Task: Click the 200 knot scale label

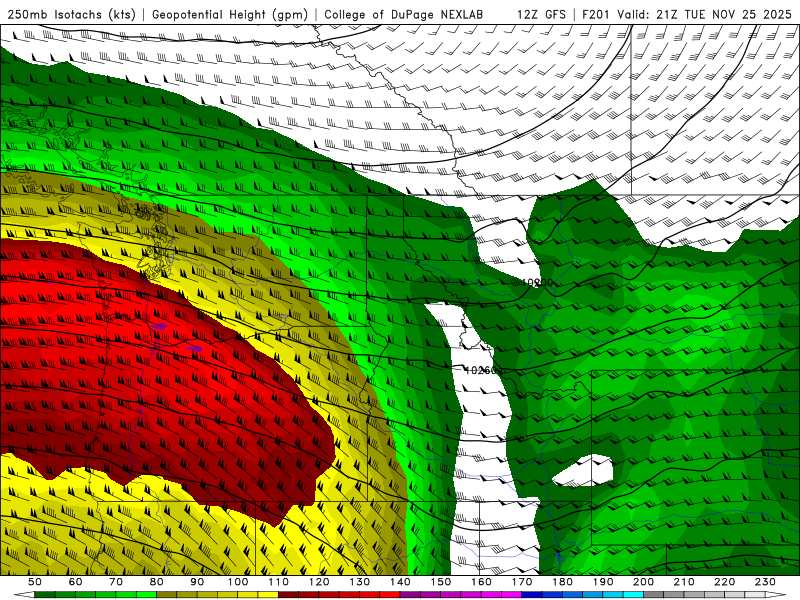Action: click(x=644, y=582)
